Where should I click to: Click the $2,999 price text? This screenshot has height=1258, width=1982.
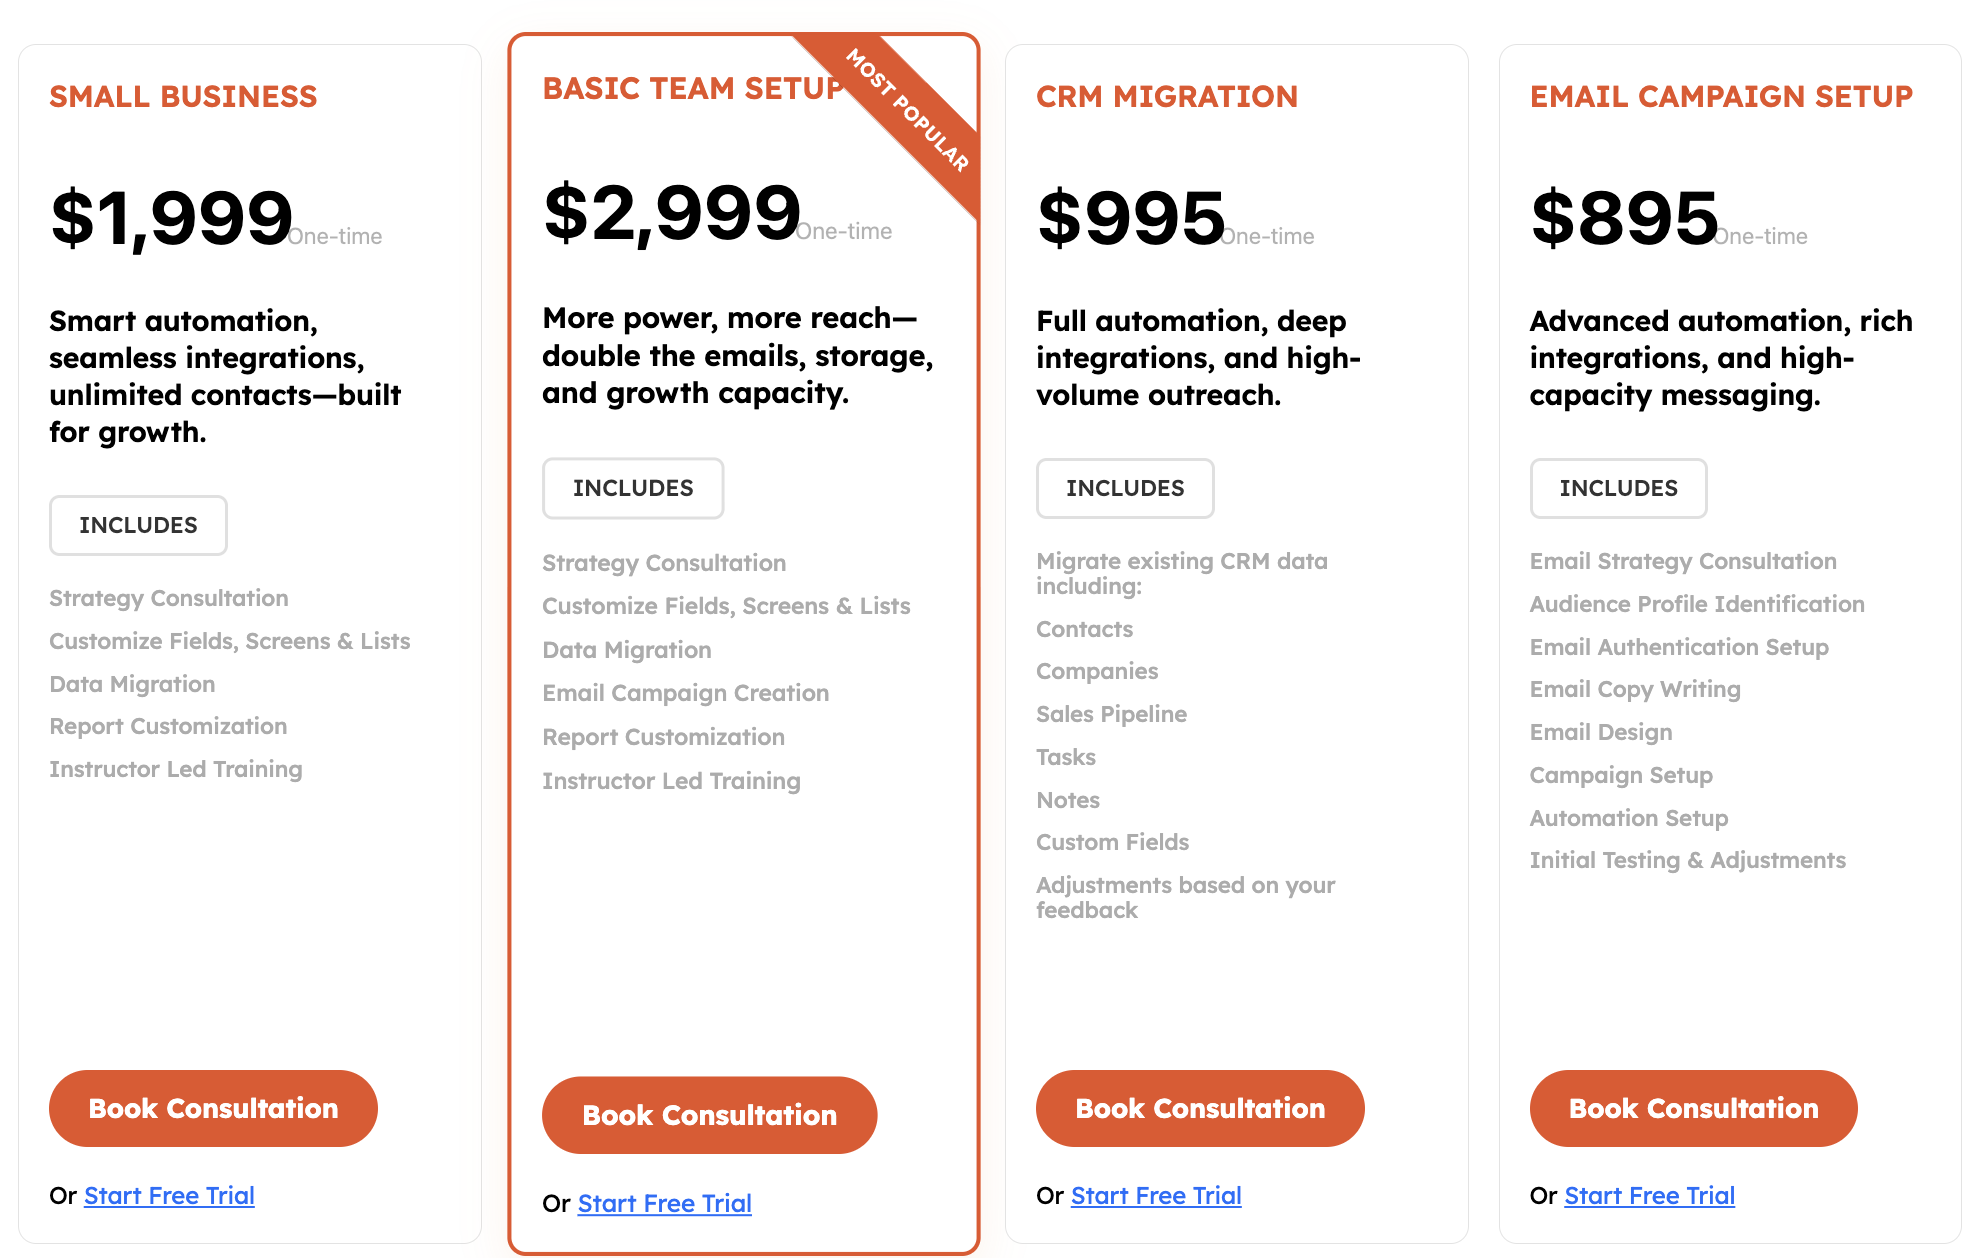(672, 212)
